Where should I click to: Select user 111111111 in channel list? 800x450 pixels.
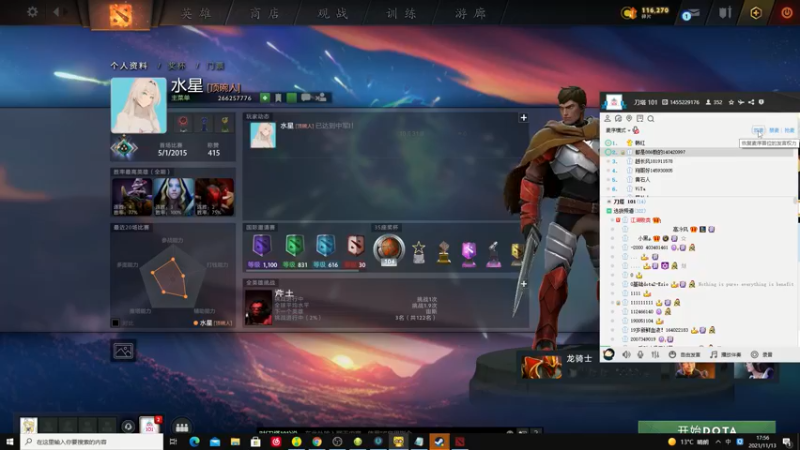(642, 303)
